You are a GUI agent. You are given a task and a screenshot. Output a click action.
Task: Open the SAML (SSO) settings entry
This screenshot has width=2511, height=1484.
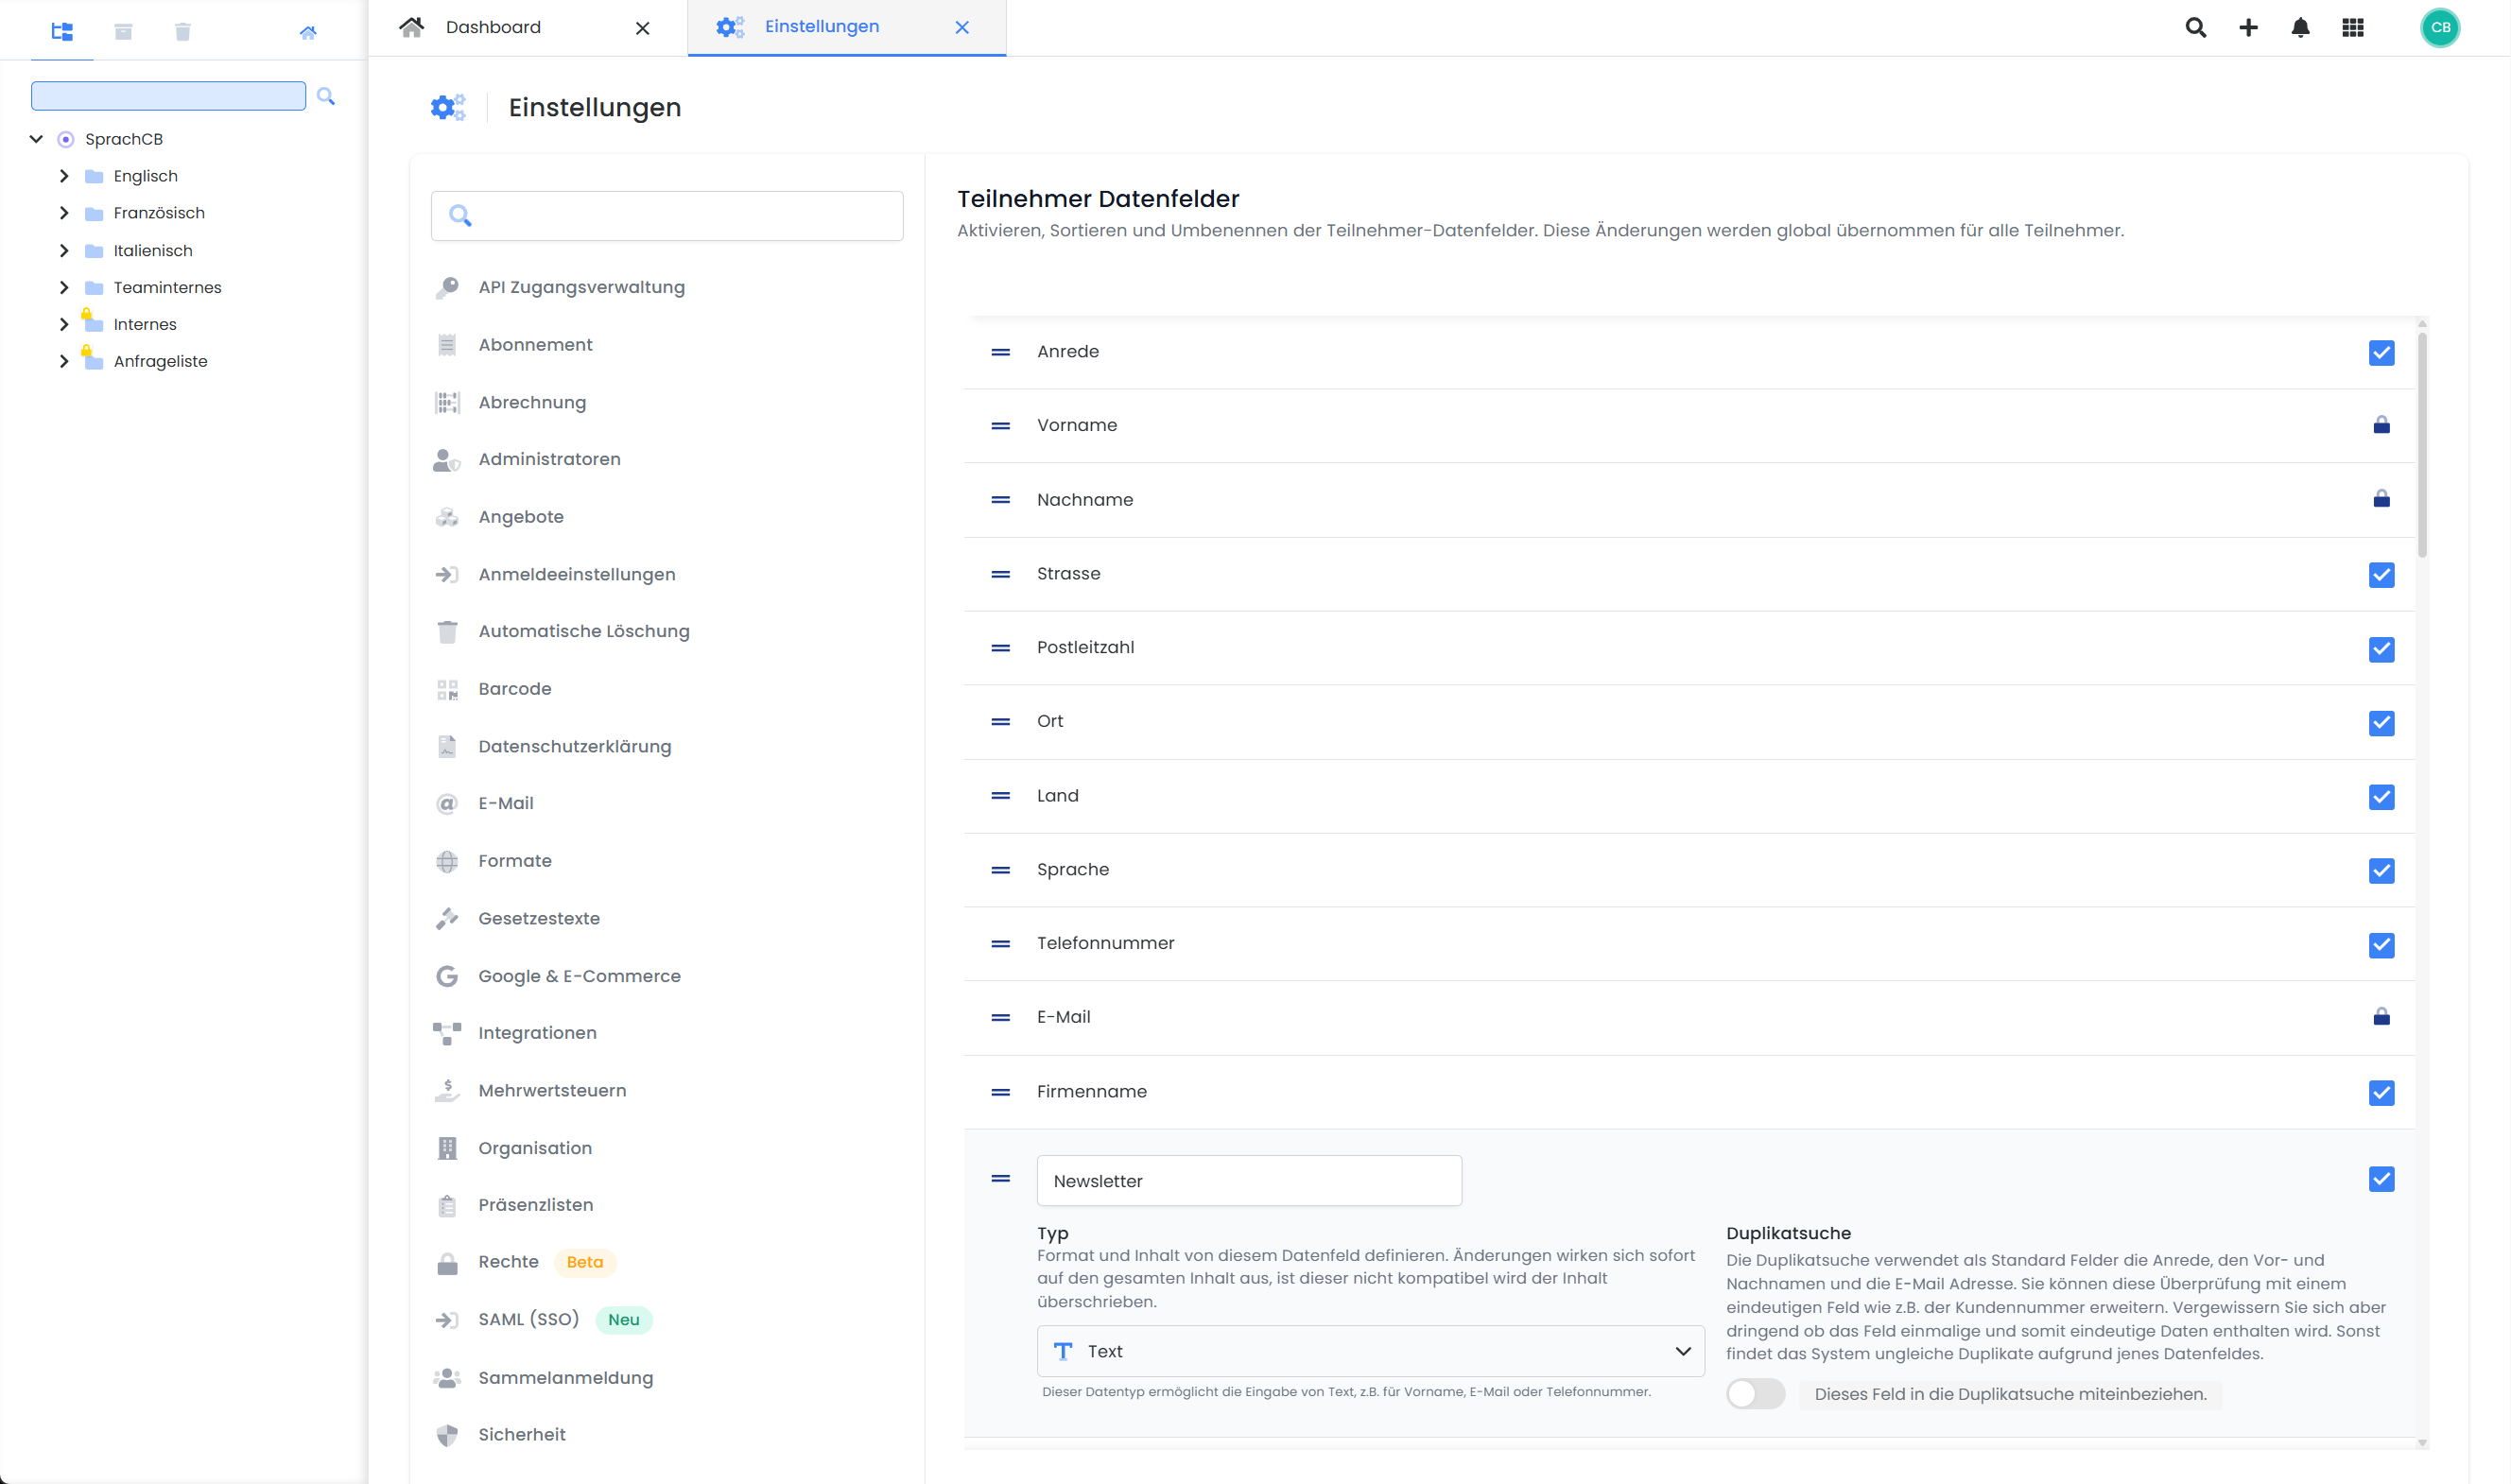[x=528, y=1319]
